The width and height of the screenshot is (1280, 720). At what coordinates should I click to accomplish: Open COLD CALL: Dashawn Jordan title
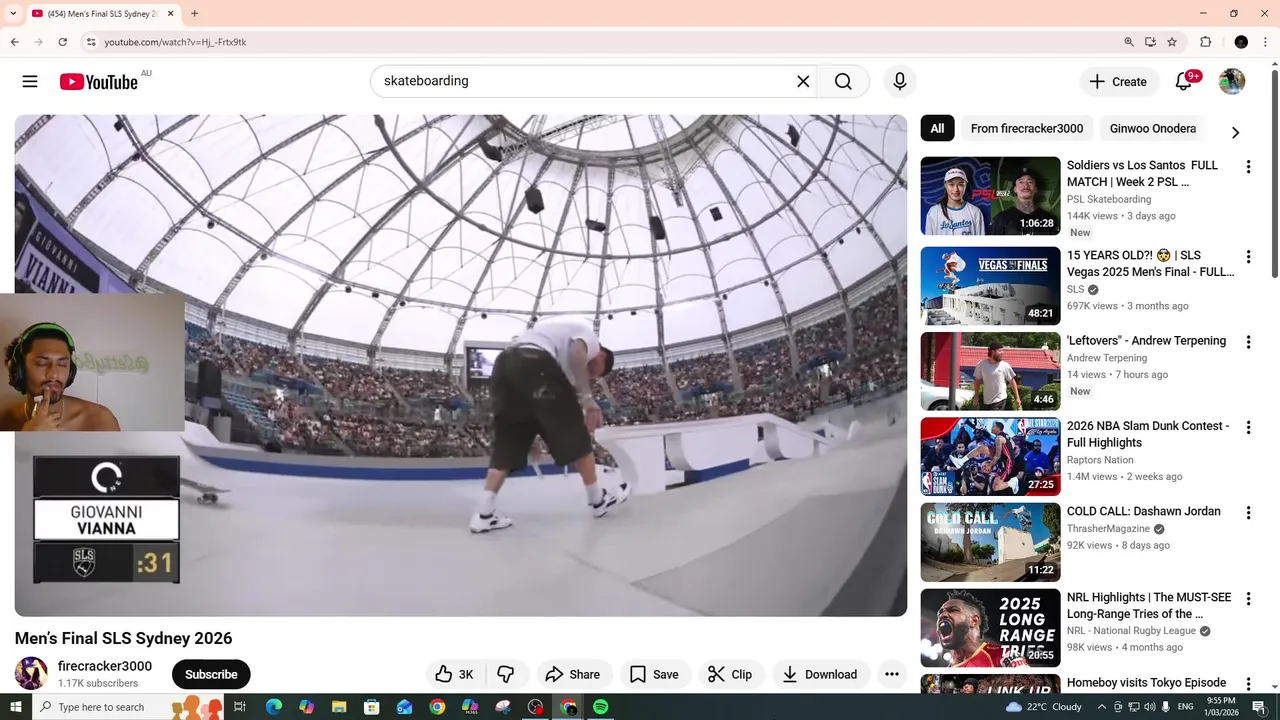(1144, 511)
